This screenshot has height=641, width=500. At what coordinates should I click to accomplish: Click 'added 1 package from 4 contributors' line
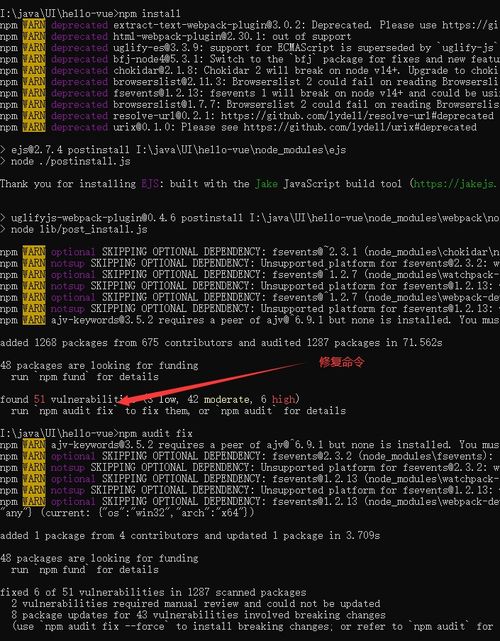click(x=190, y=536)
